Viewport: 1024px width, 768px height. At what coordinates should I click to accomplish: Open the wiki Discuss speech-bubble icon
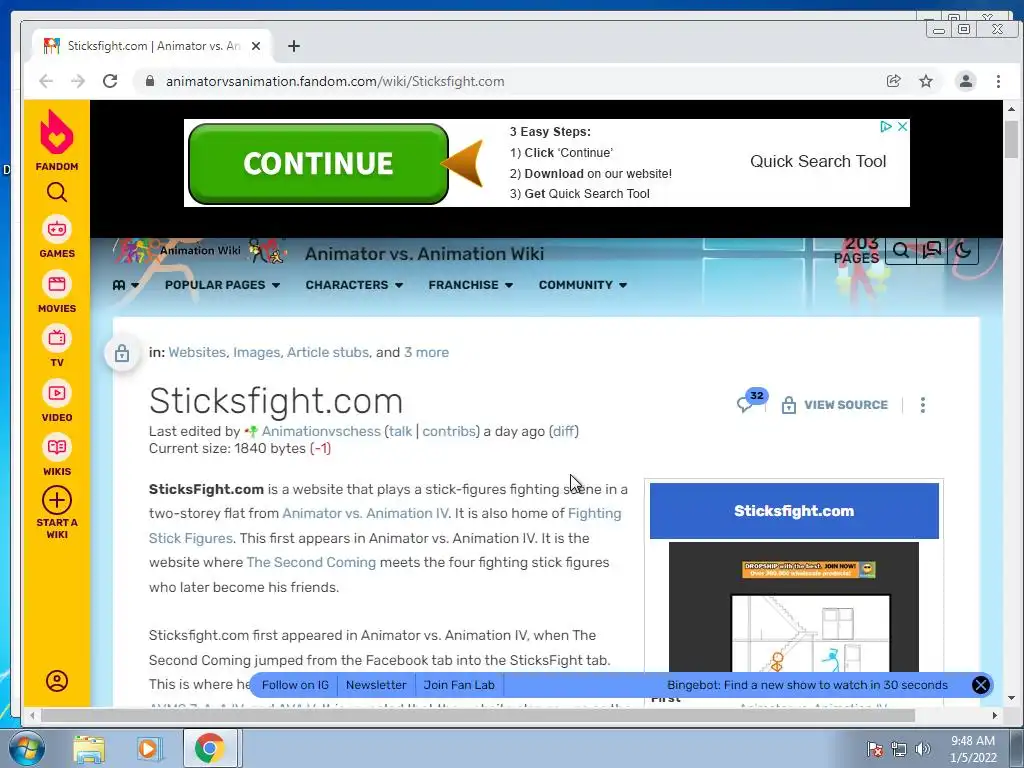coord(932,250)
